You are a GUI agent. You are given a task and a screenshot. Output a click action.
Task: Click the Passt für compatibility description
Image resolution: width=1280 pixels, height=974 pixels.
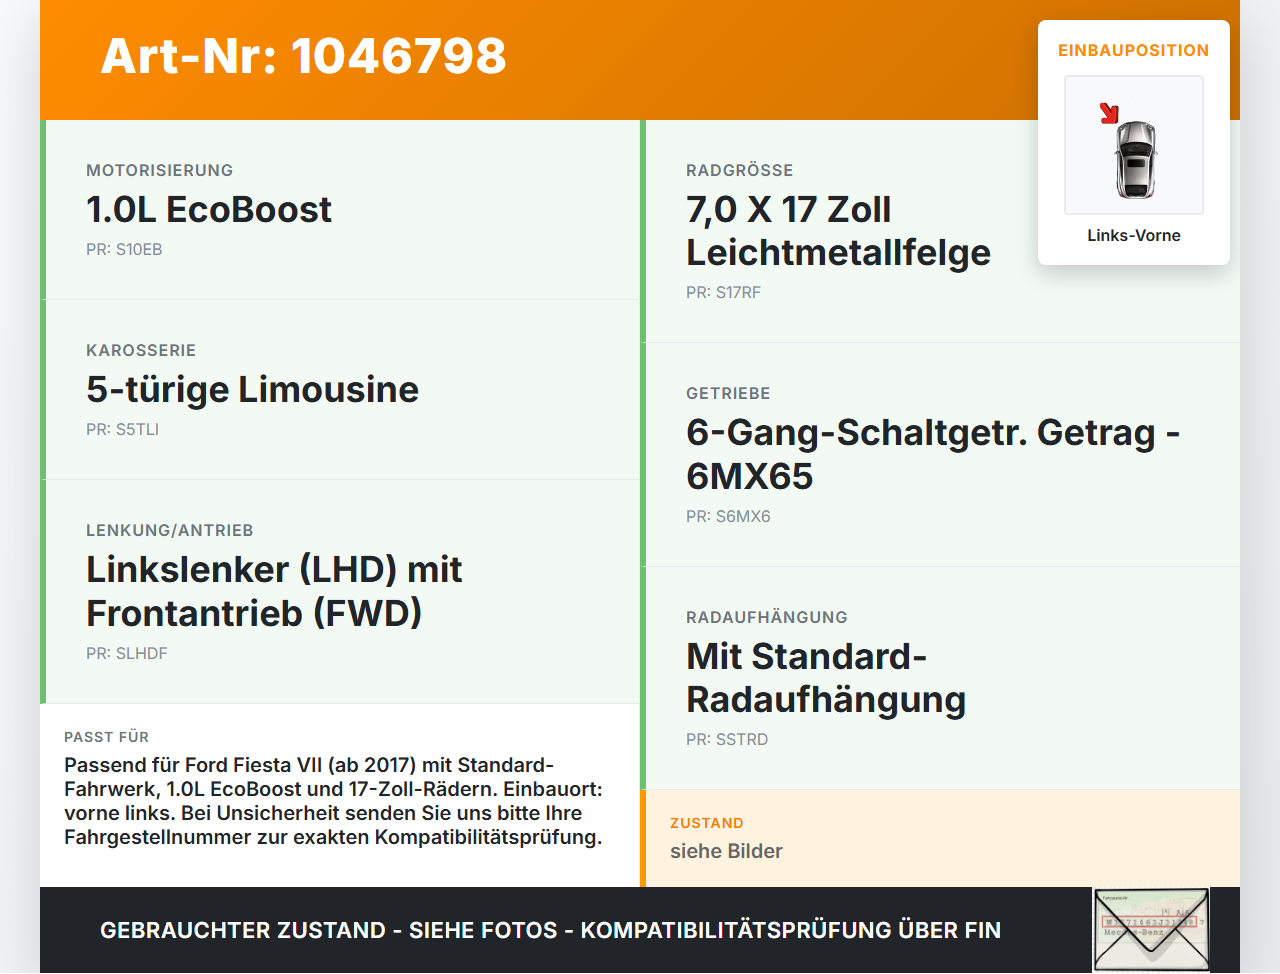pos(333,801)
